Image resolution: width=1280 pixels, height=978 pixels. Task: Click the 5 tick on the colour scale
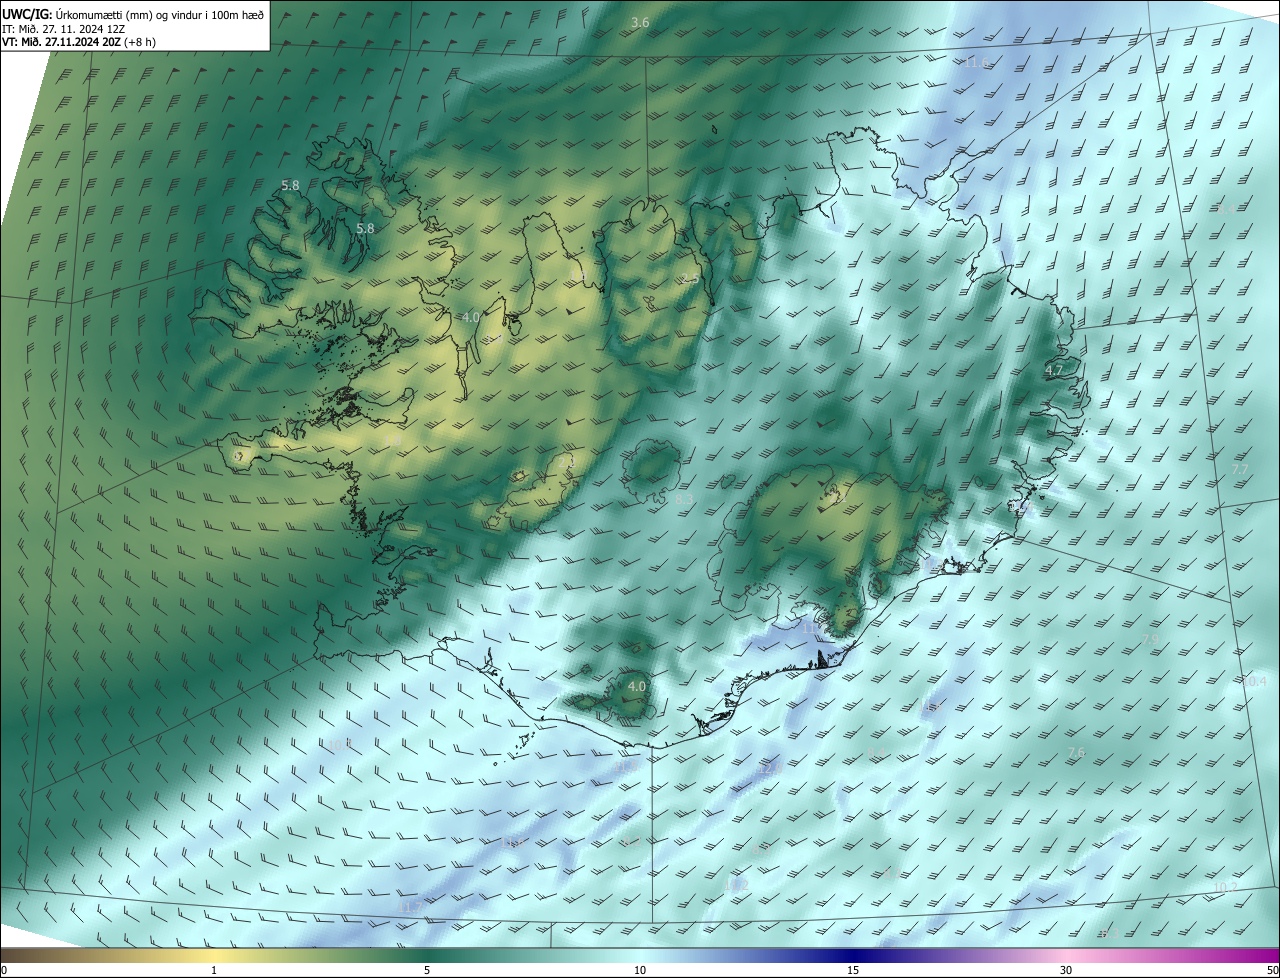[x=427, y=970]
